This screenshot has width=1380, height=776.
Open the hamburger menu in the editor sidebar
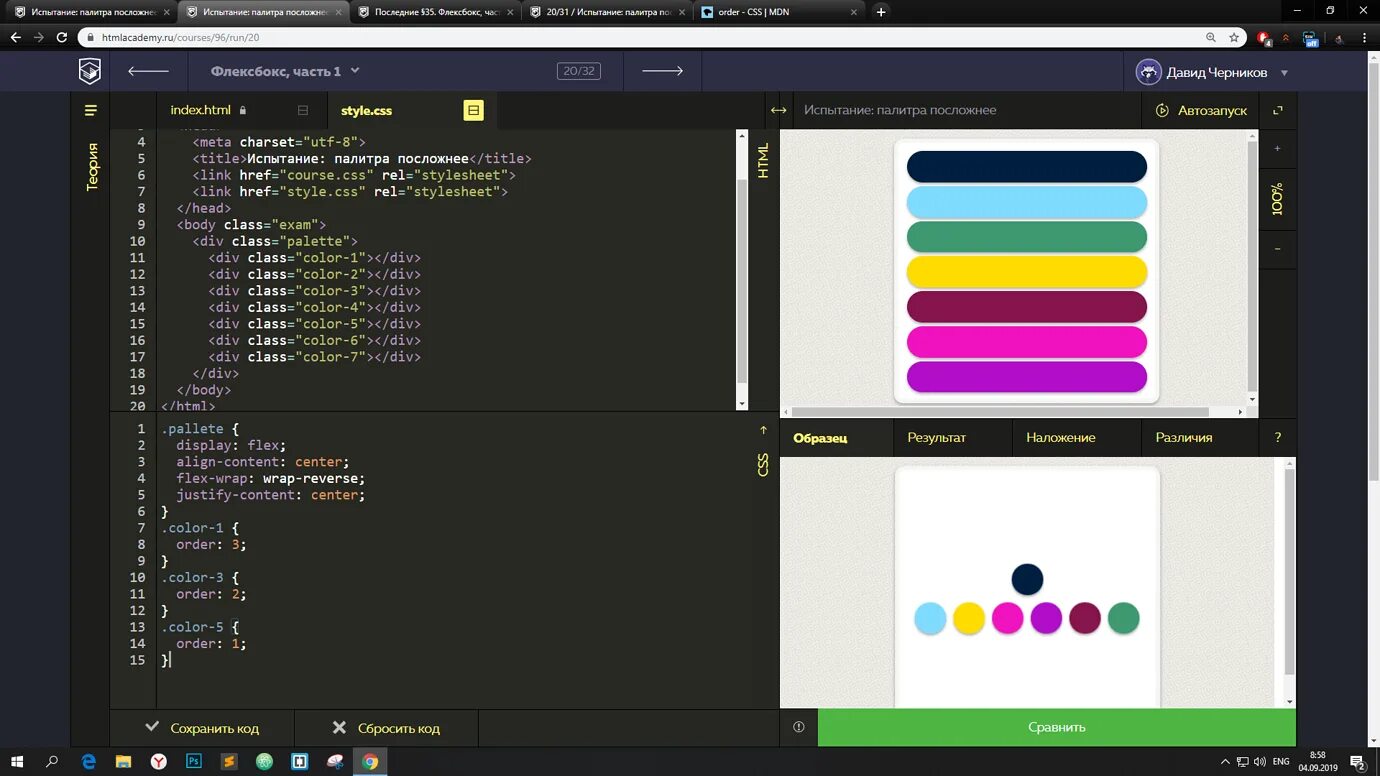click(x=91, y=110)
